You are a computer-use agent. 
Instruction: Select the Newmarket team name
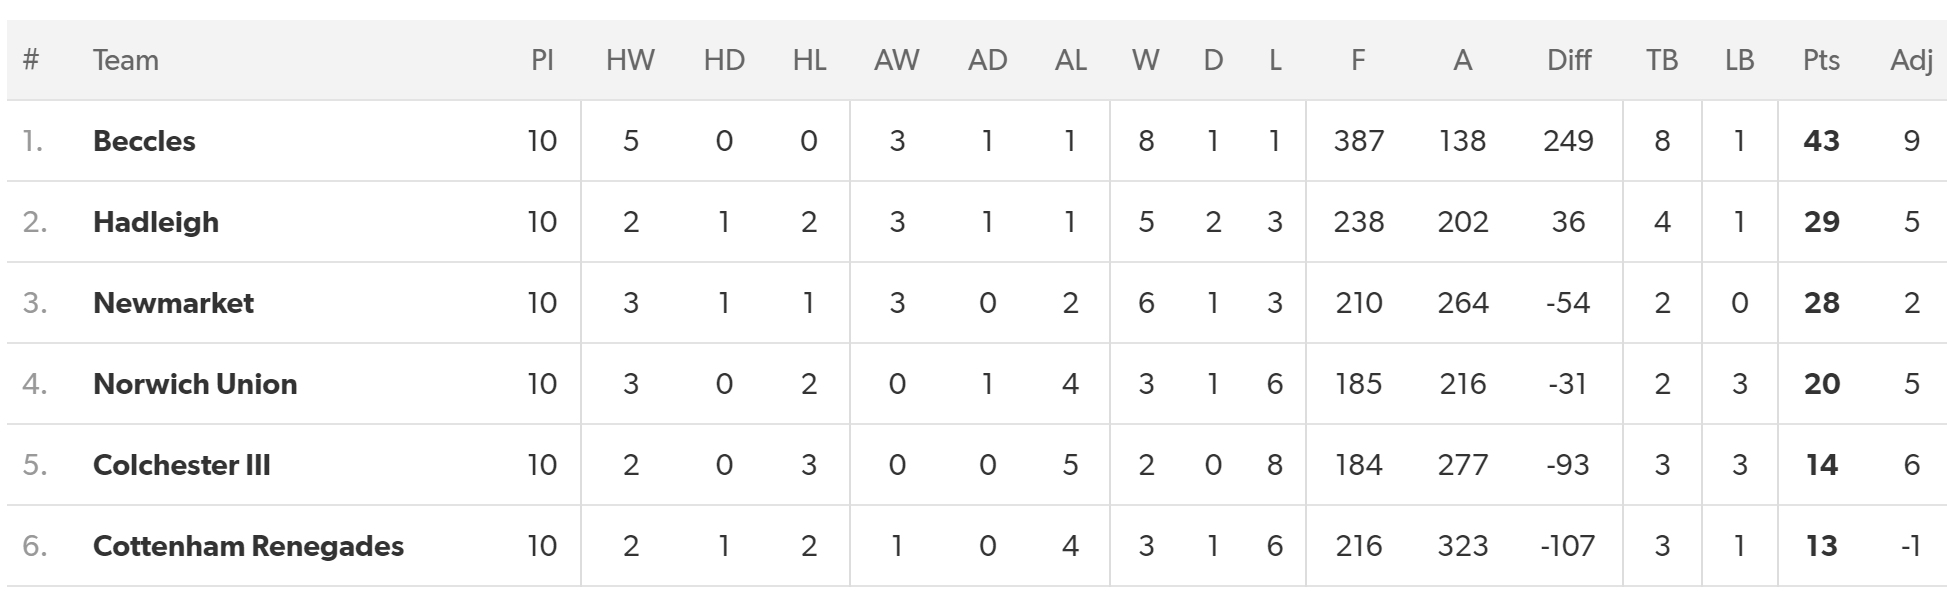pyautogui.click(x=173, y=303)
